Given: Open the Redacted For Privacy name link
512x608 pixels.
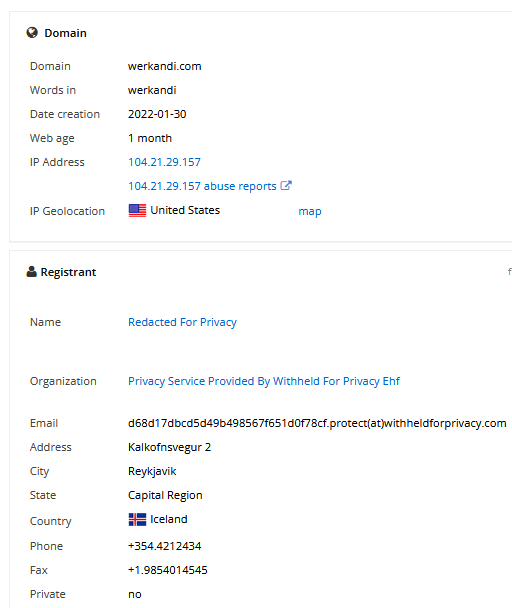Looking at the screenshot, I should coord(182,322).
